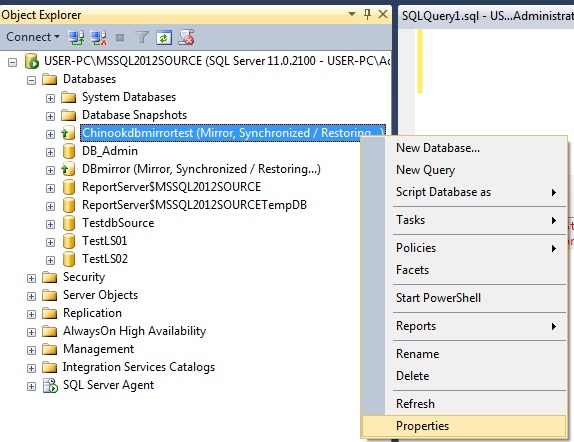Expand the Management folder
This screenshot has width=574, height=442.
tap(31, 350)
